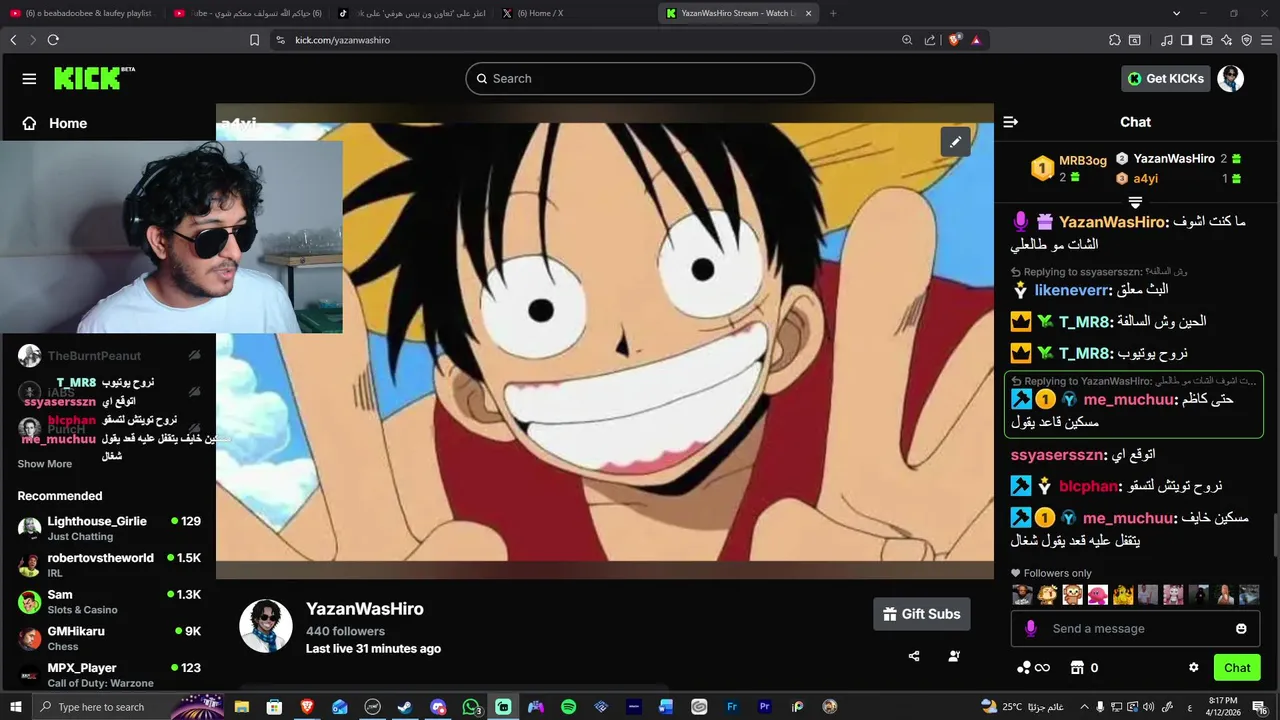
Task: Reload the page
Action: (53, 40)
